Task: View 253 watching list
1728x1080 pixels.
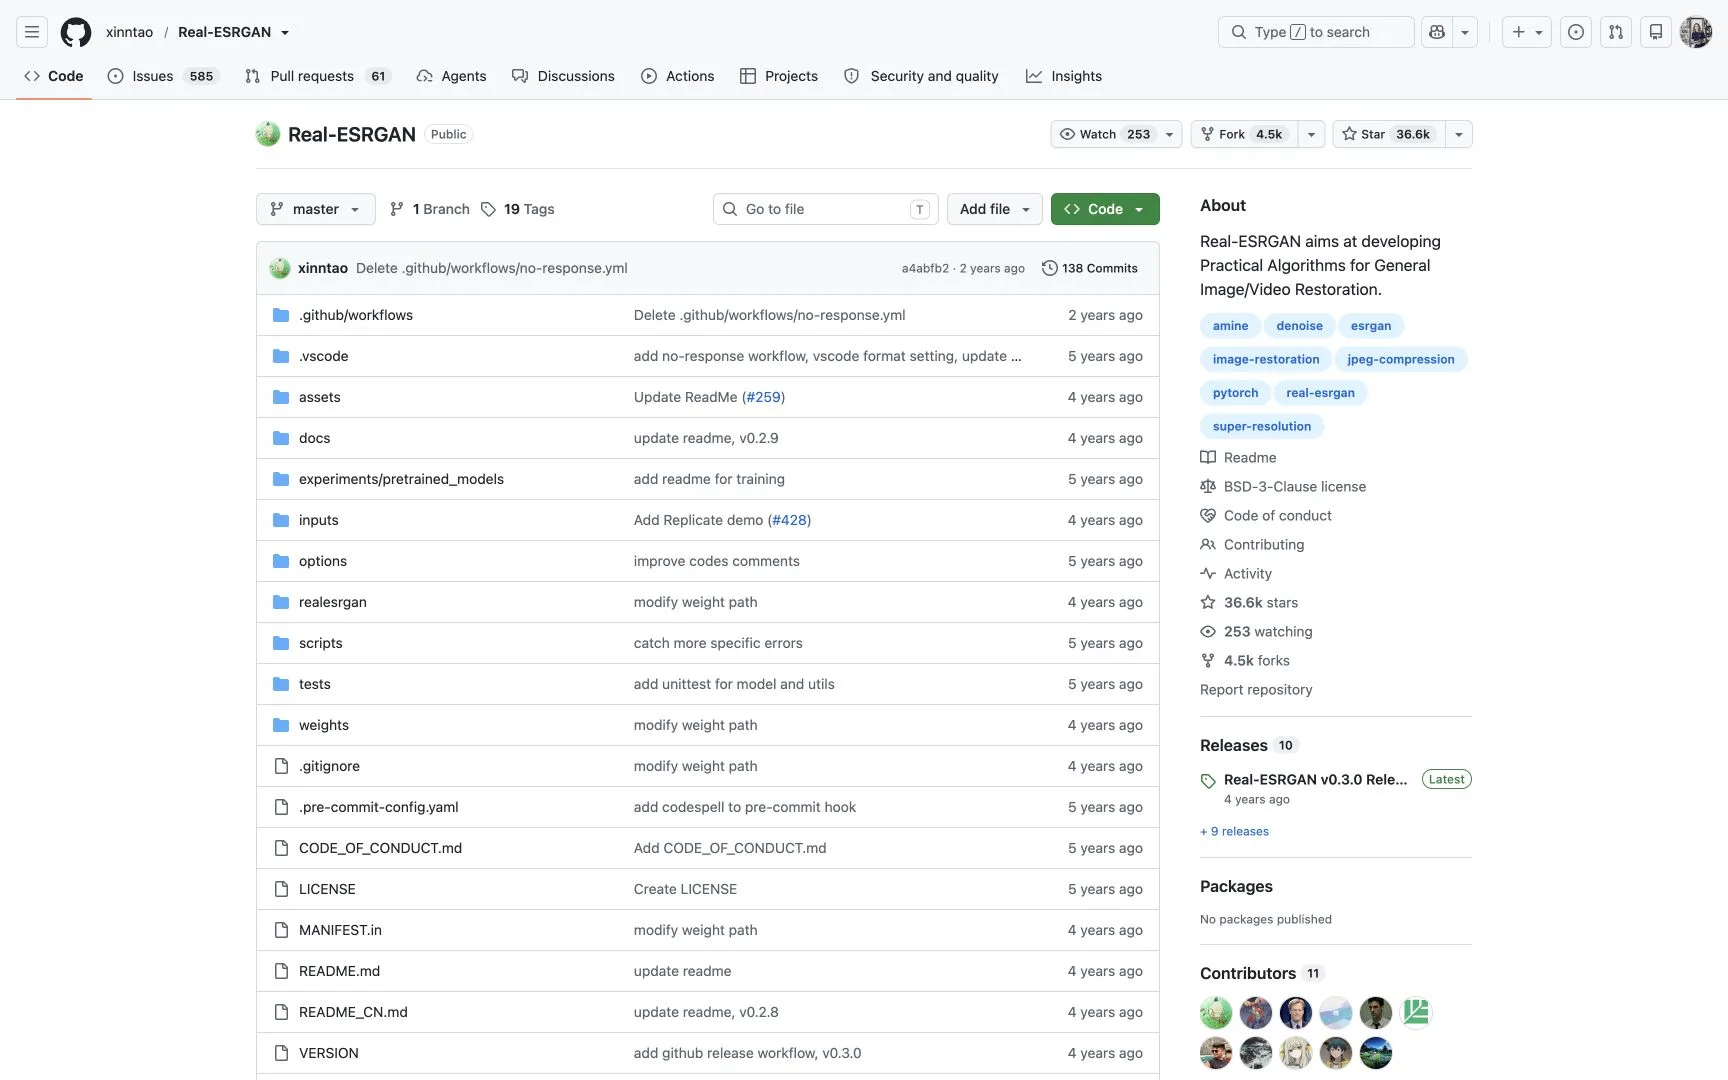Action: coord(1256,631)
